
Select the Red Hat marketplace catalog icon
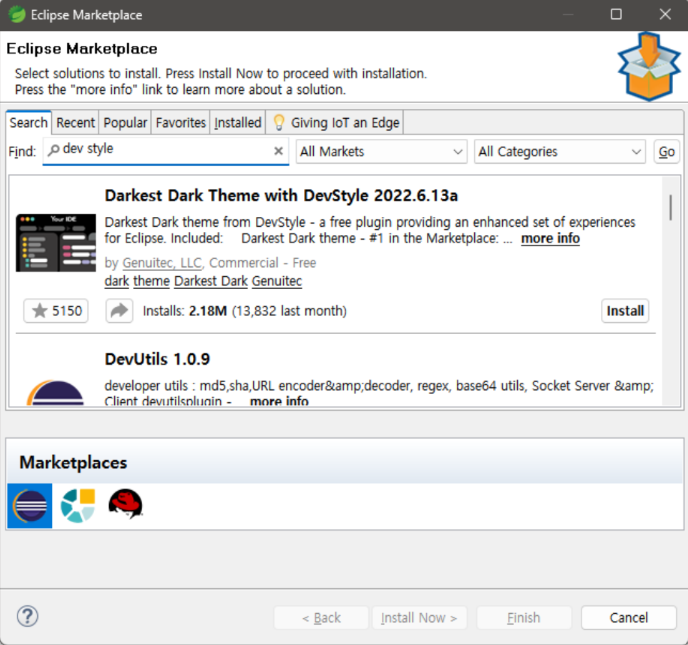point(125,504)
